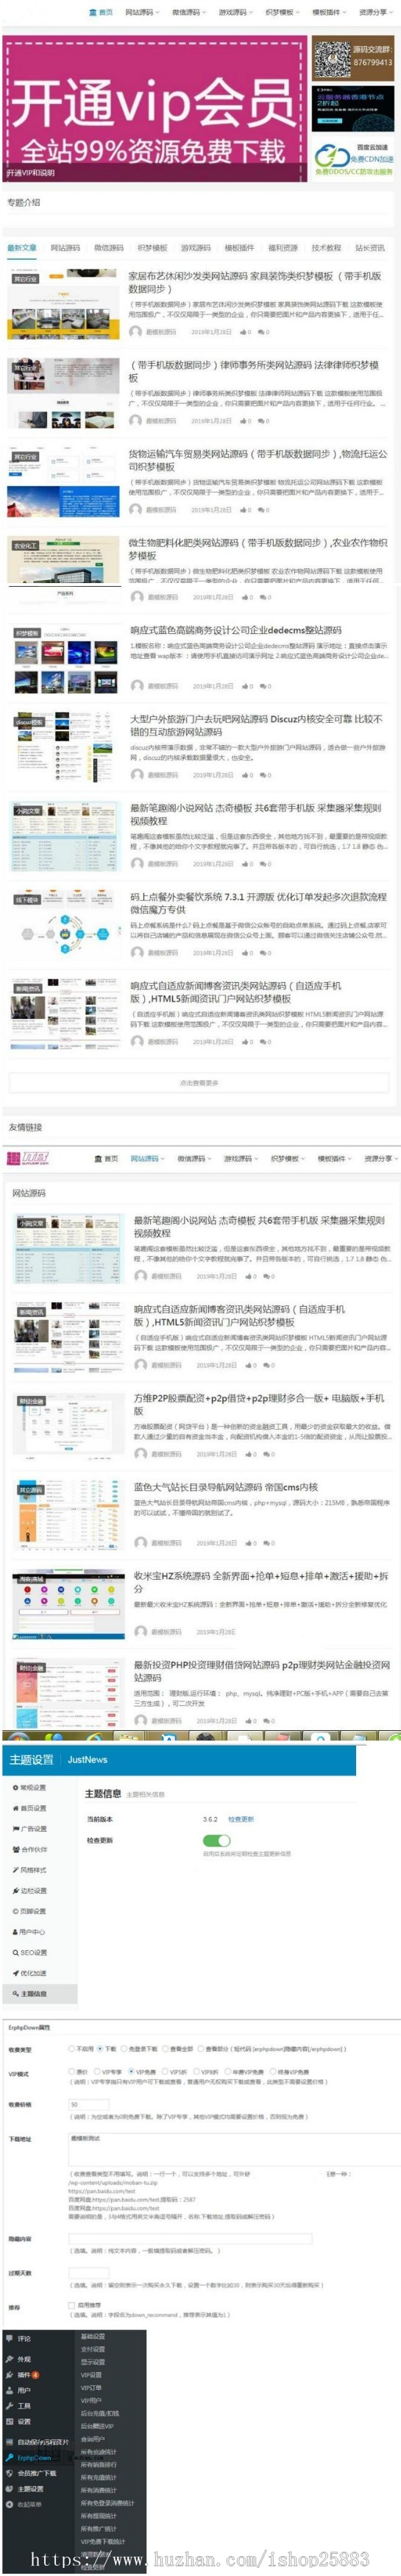Open 主题信息 in theme settings sidebar
Viewport: 401px width, 2576px height.
[x=29, y=1994]
